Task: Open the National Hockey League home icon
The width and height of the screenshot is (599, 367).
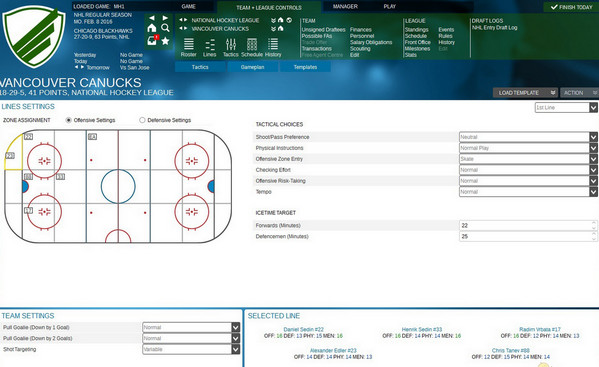Action: pos(280,20)
